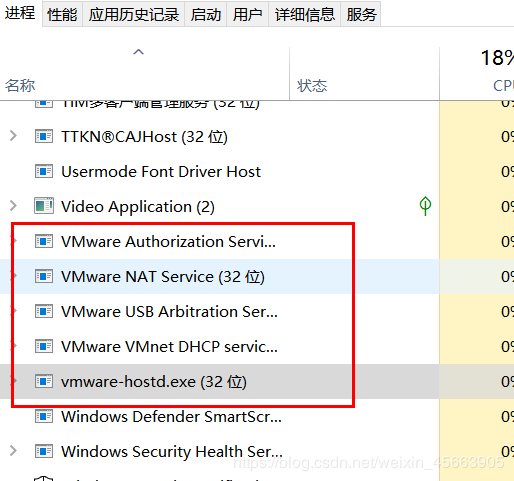This screenshot has width=514, height=481.
Task: Click the VMware Authorization Service icon
Action: coord(44,241)
